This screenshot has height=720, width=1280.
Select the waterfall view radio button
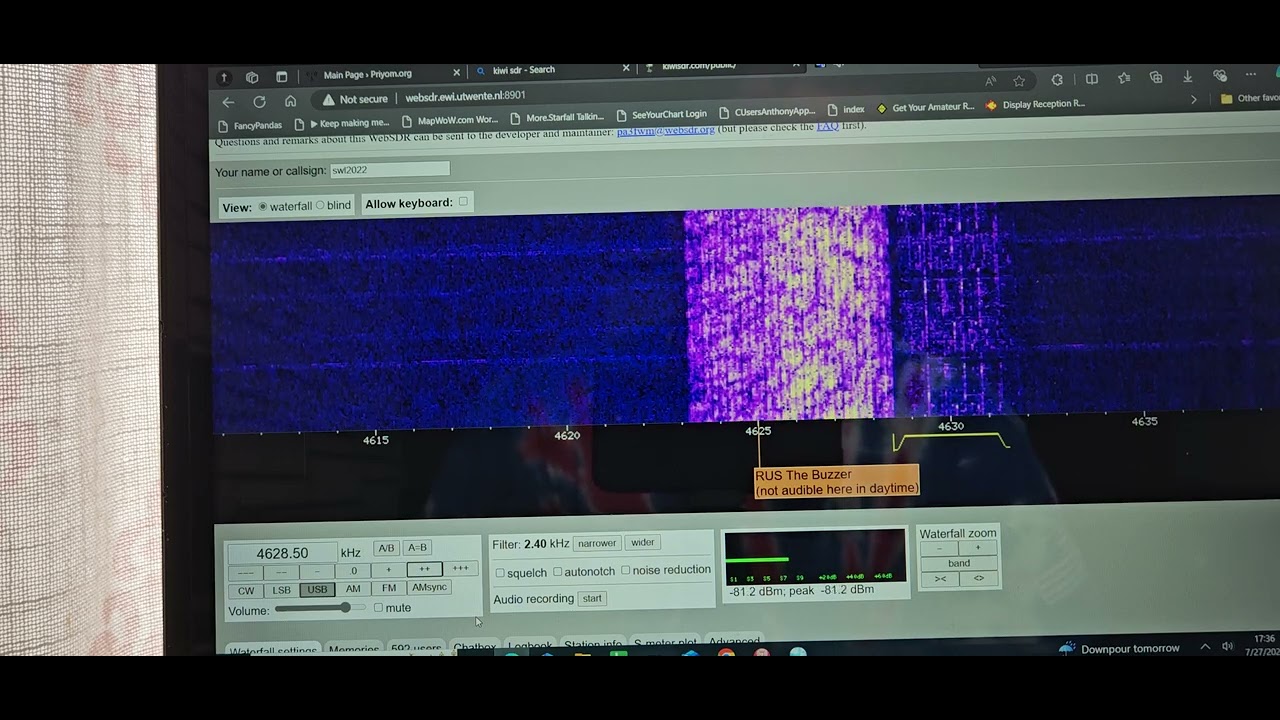tap(263, 206)
